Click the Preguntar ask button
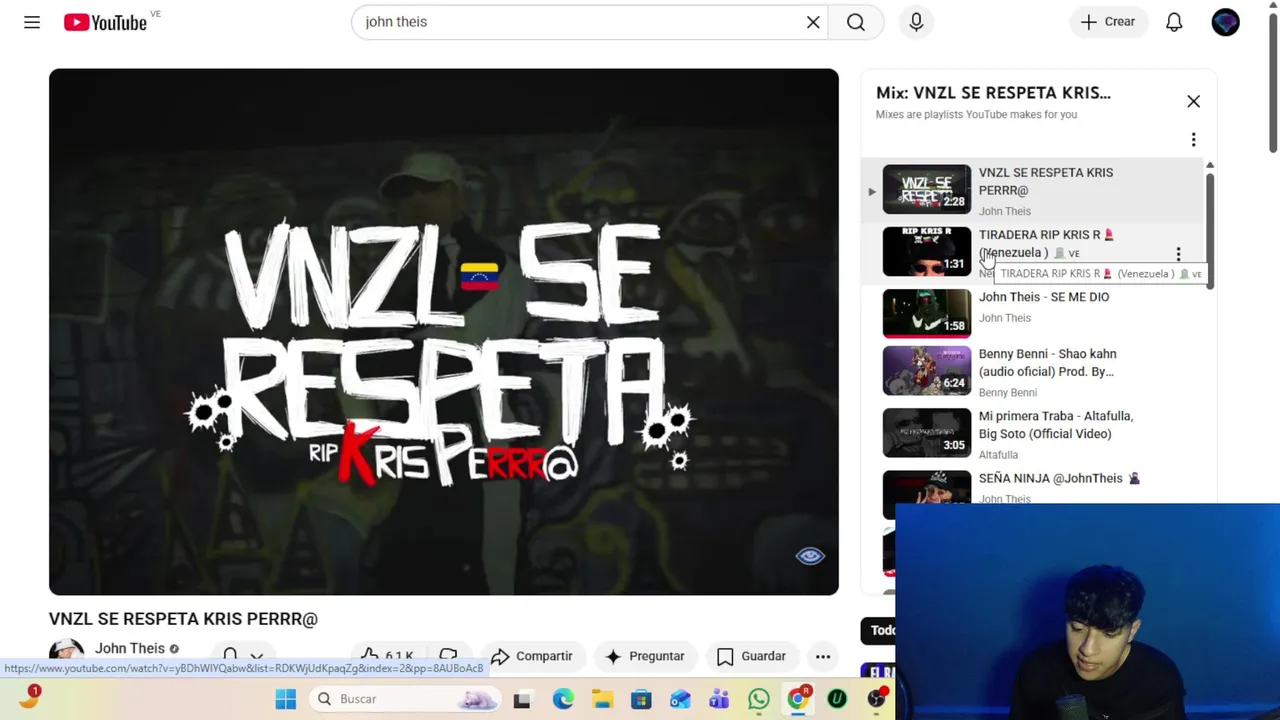This screenshot has height=720, width=1280. coord(645,656)
